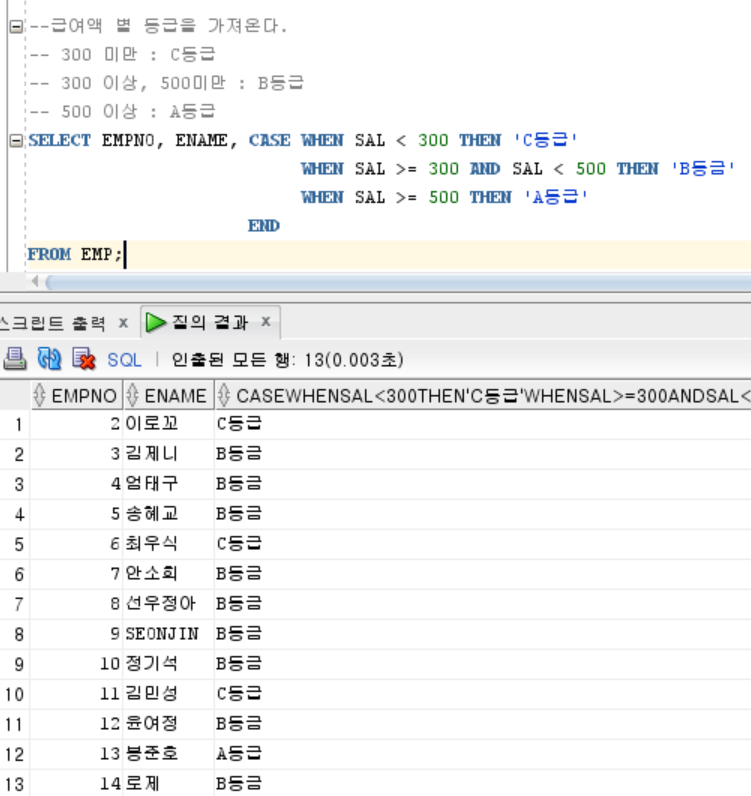Sort by the ENAME column header
This screenshot has width=751, height=796.
tap(169, 395)
